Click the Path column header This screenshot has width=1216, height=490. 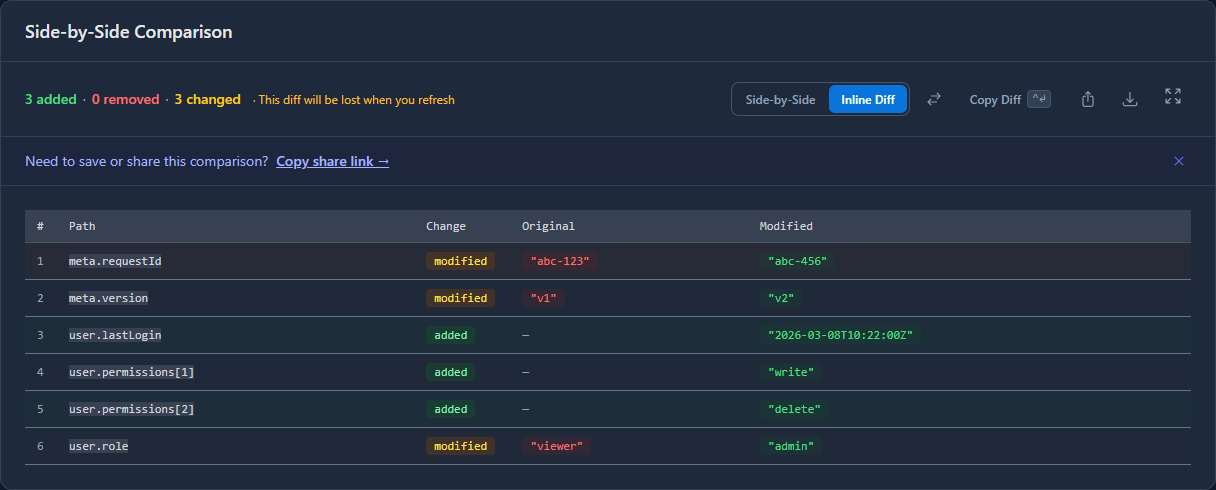pos(82,226)
